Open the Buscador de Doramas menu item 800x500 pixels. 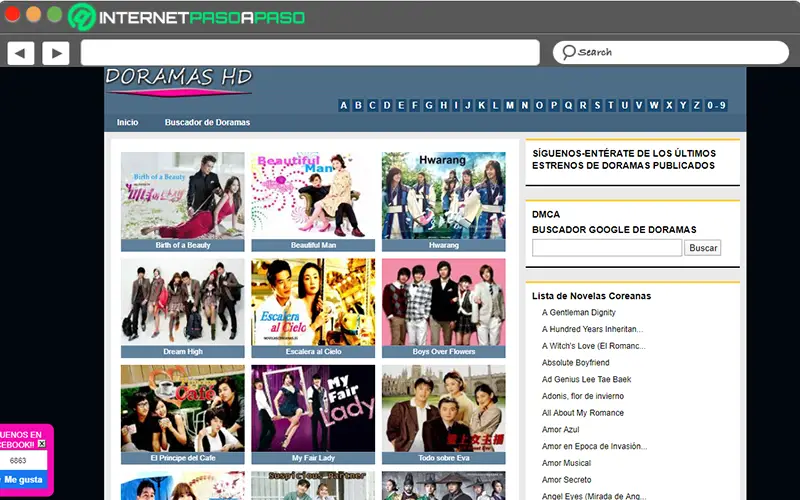(x=207, y=122)
